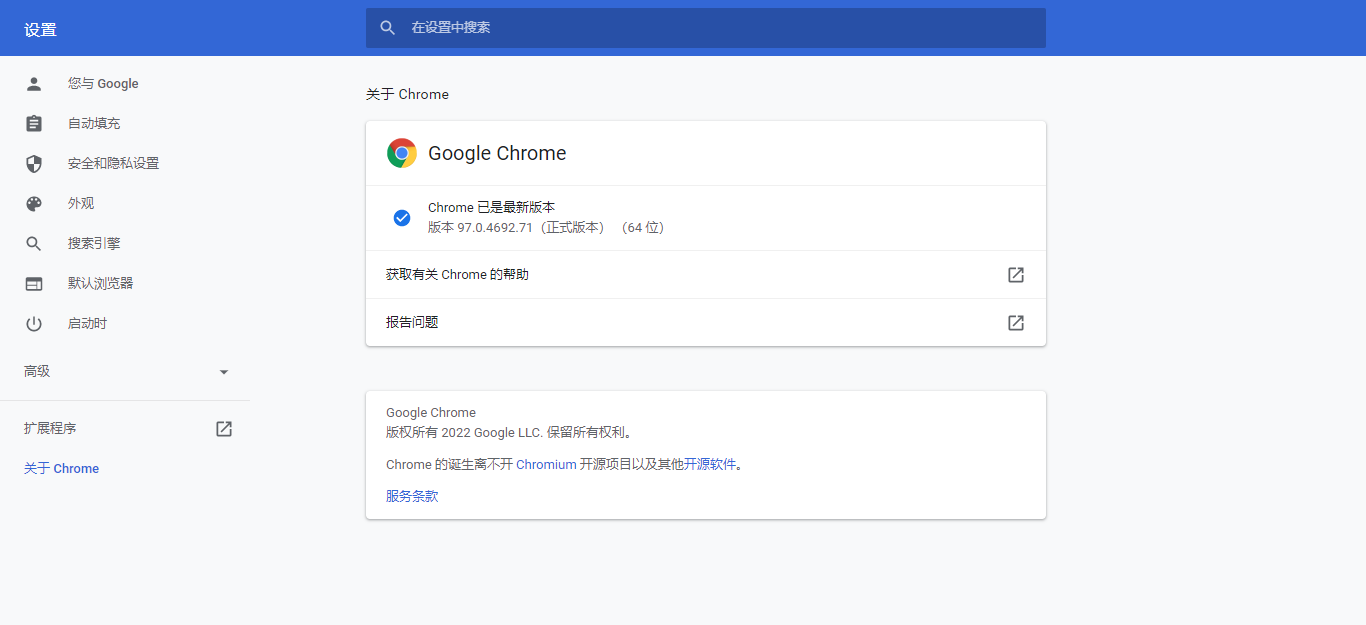Click the external link icon beside 扩展程序

(x=224, y=429)
